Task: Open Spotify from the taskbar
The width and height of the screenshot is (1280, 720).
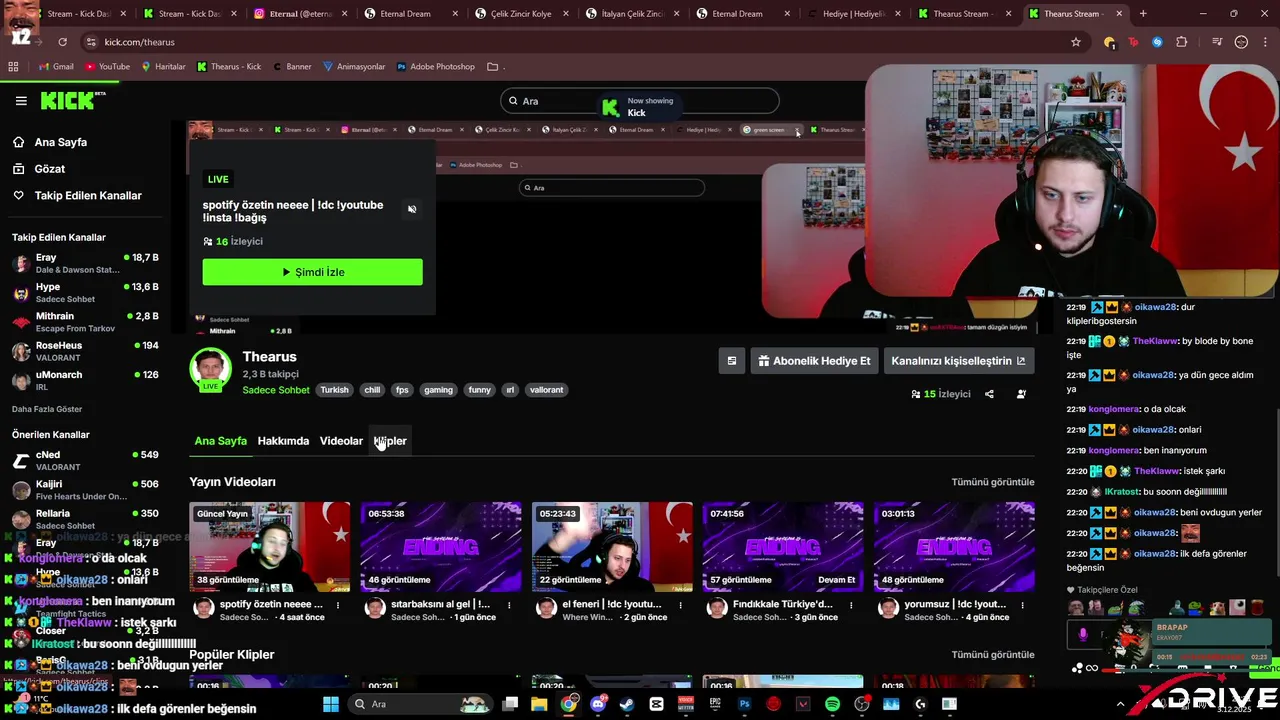Action: pyautogui.click(x=833, y=704)
